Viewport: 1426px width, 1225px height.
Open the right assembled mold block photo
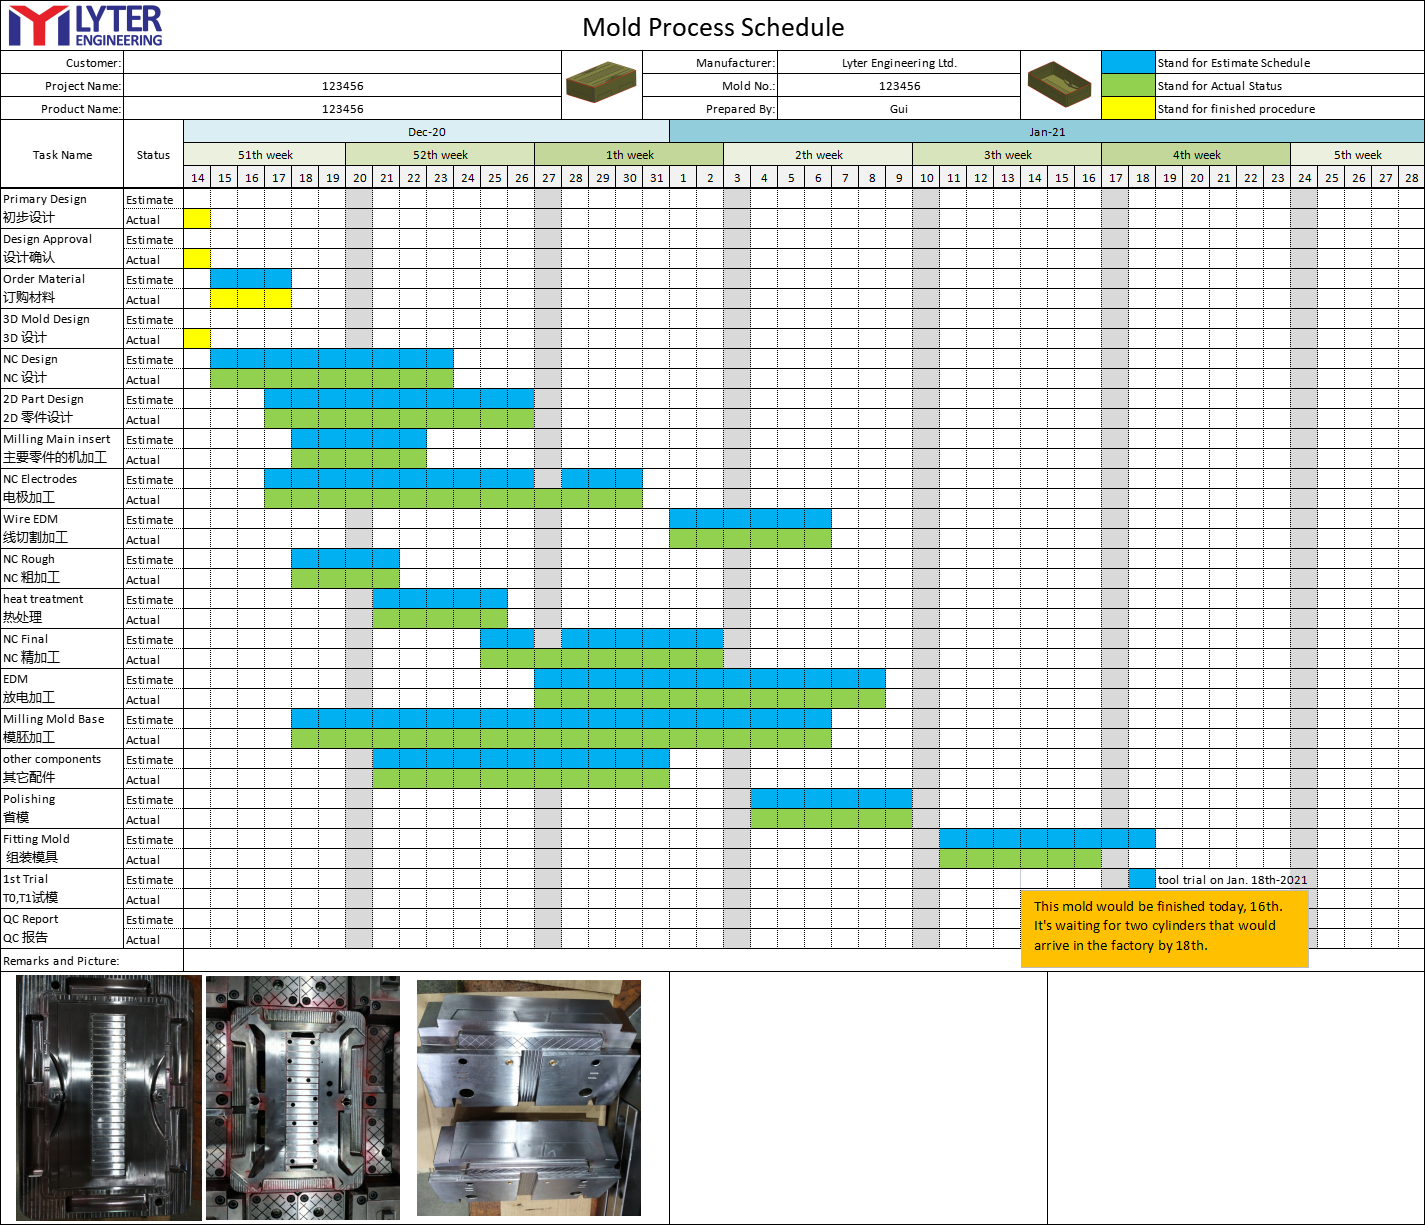click(528, 1097)
